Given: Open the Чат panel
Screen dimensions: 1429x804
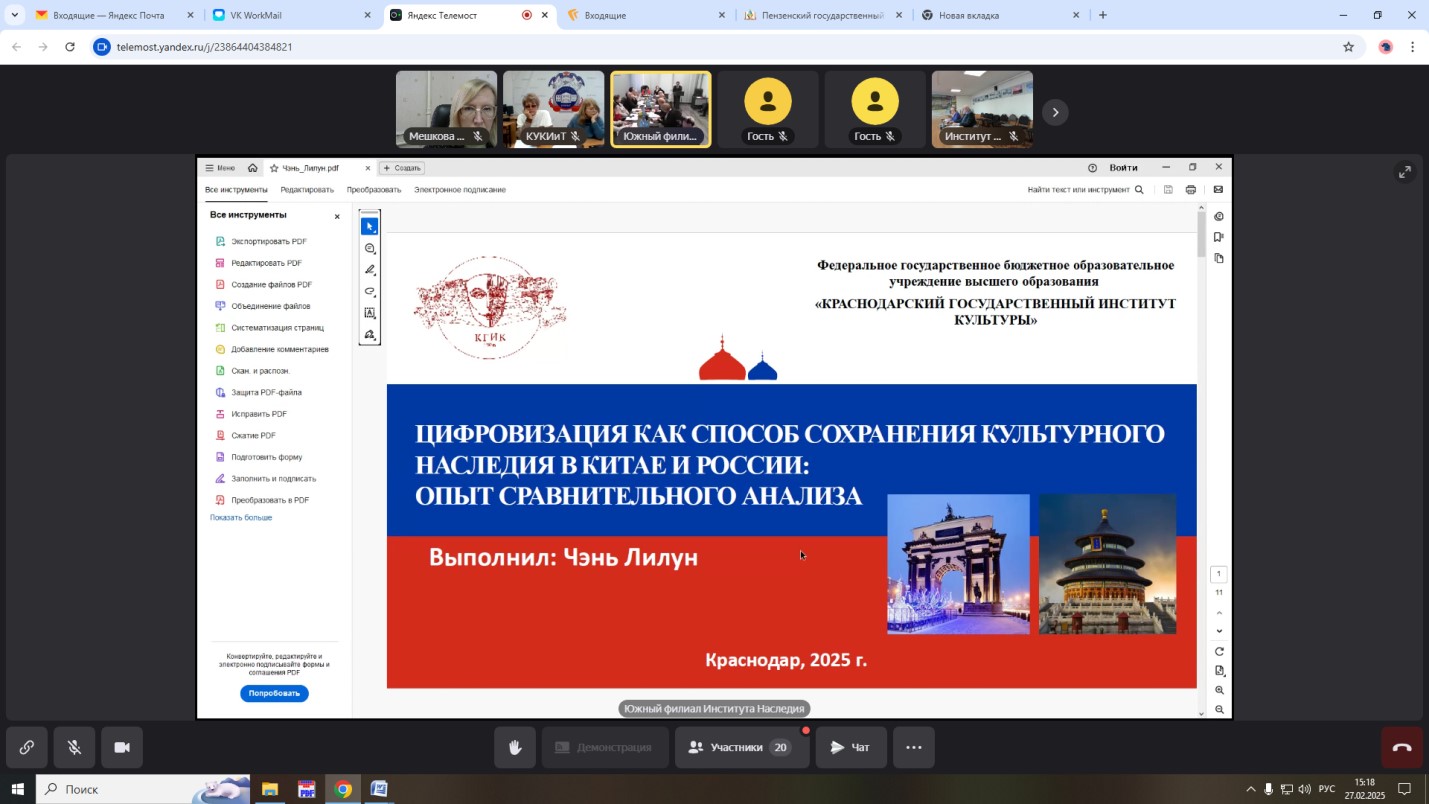Looking at the screenshot, I should click(x=850, y=748).
